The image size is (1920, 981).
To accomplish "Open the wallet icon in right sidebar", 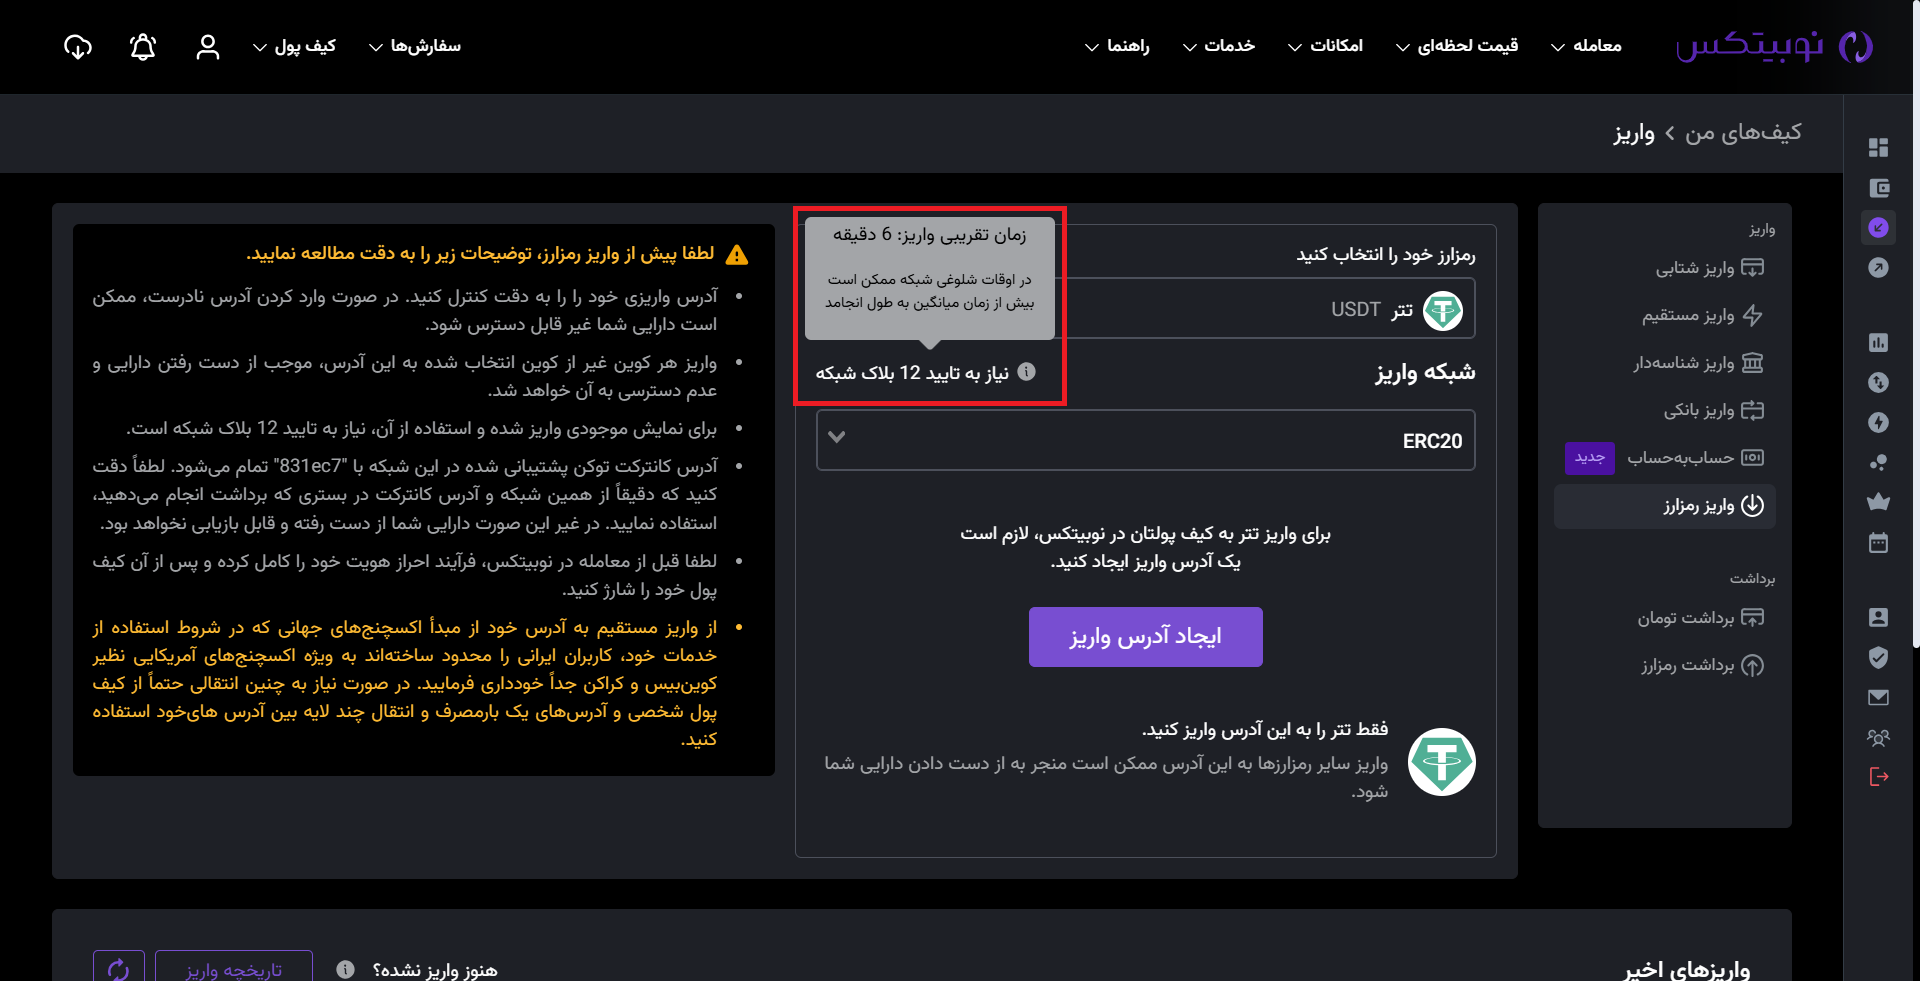I will pos(1878,188).
